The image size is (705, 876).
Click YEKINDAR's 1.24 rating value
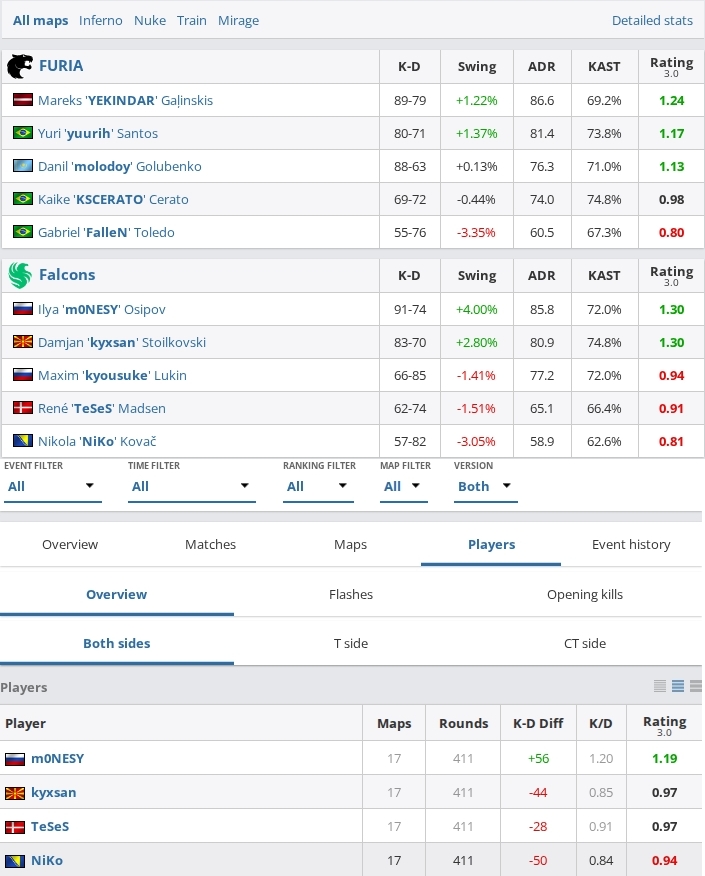pyautogui.click(x=671, y=101)
